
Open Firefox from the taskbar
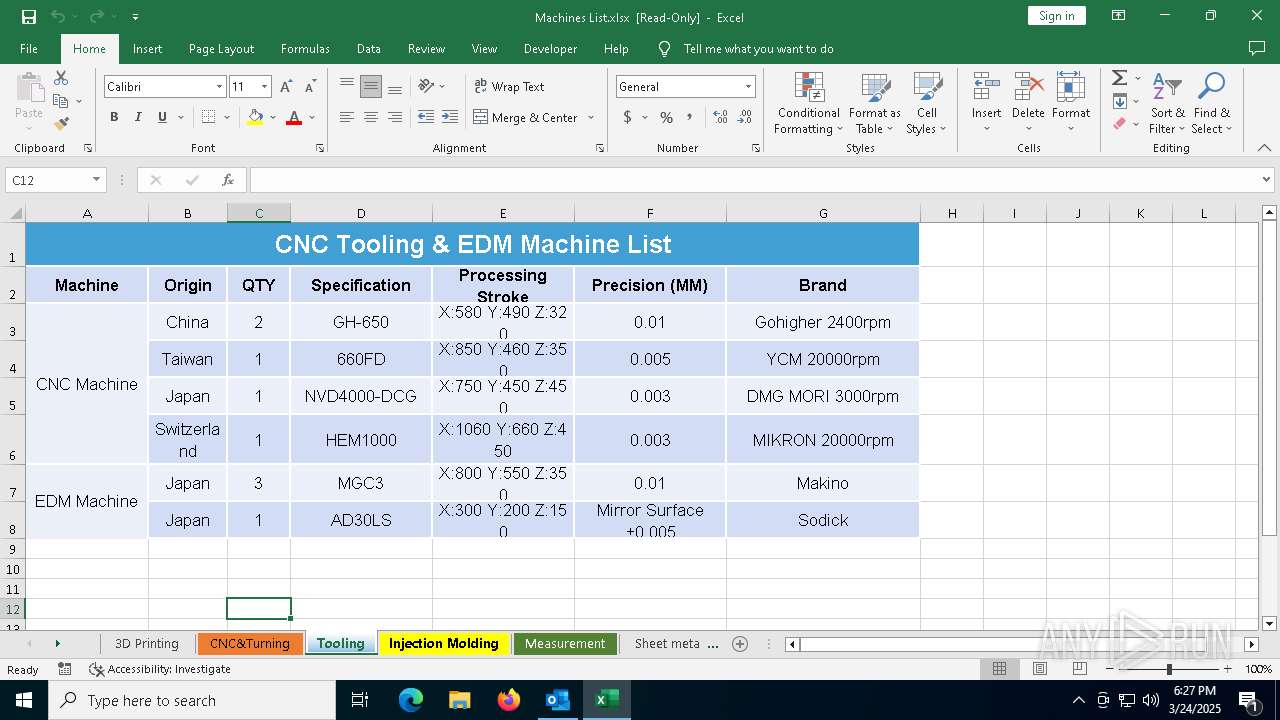coord(509,700)
